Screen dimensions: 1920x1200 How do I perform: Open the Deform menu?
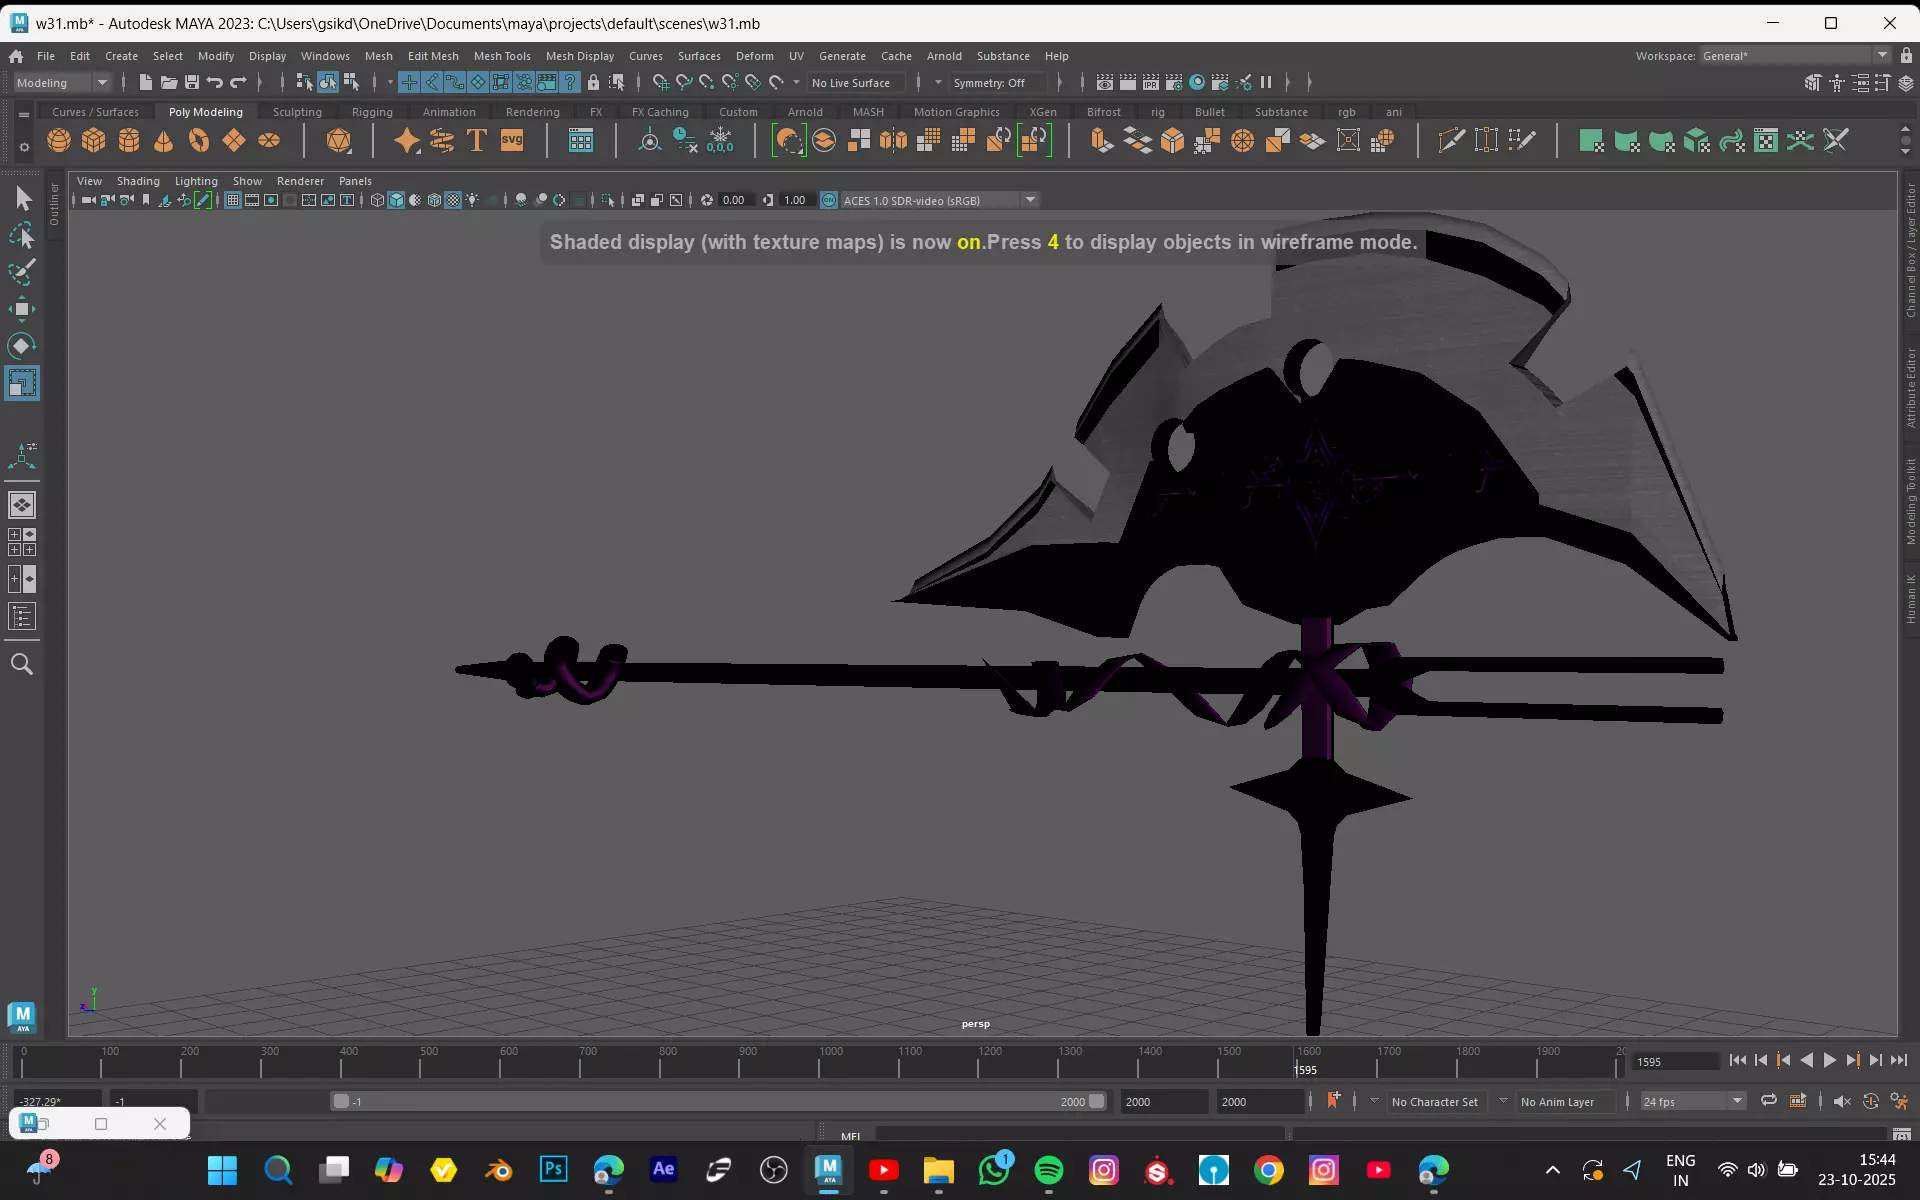coord(754,56)
